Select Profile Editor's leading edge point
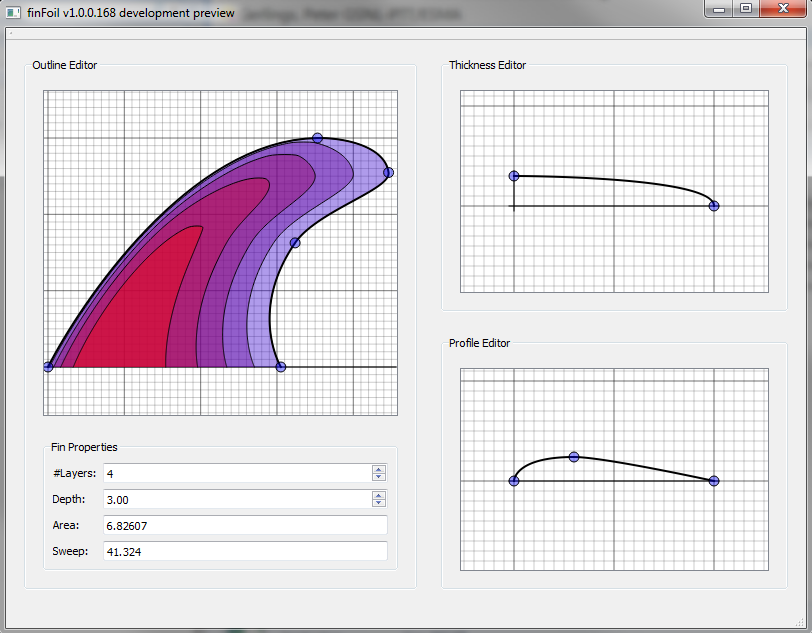 514,481
